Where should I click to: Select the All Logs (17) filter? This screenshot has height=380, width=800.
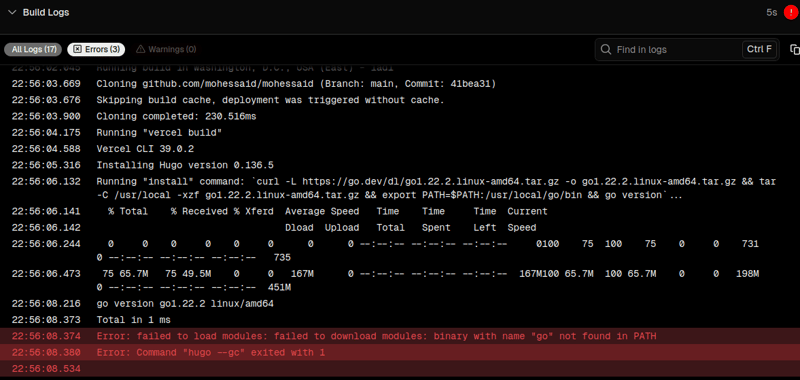(34, 49)
